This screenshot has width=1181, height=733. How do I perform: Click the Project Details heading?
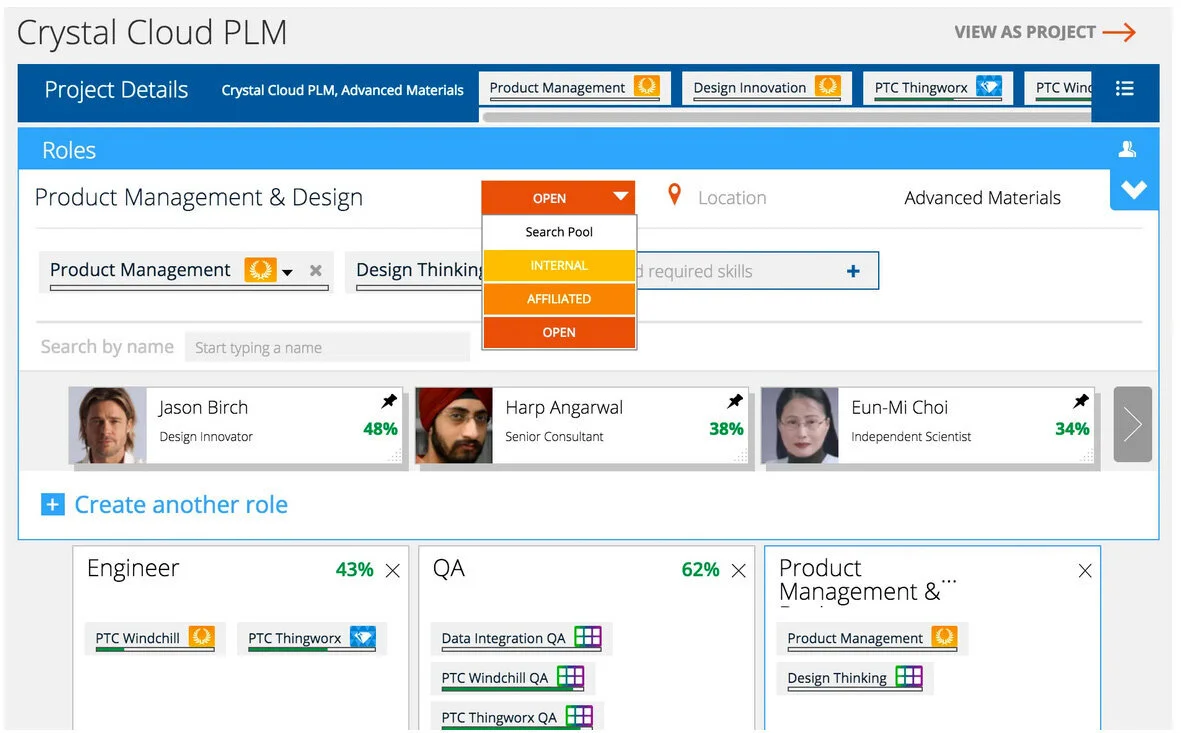(116, 90)
